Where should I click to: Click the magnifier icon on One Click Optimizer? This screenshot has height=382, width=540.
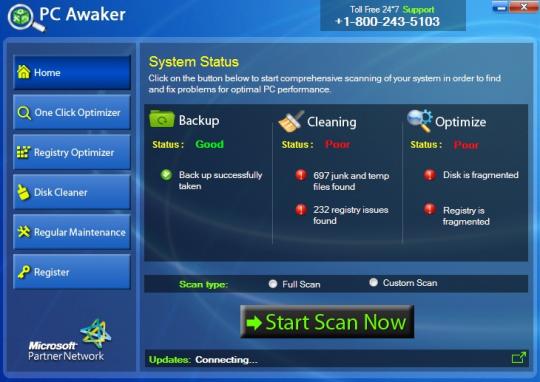coord(24,113)
